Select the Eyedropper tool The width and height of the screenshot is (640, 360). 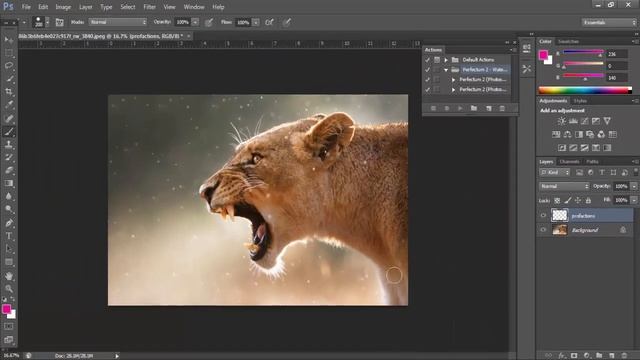click(x=9, y=105)
